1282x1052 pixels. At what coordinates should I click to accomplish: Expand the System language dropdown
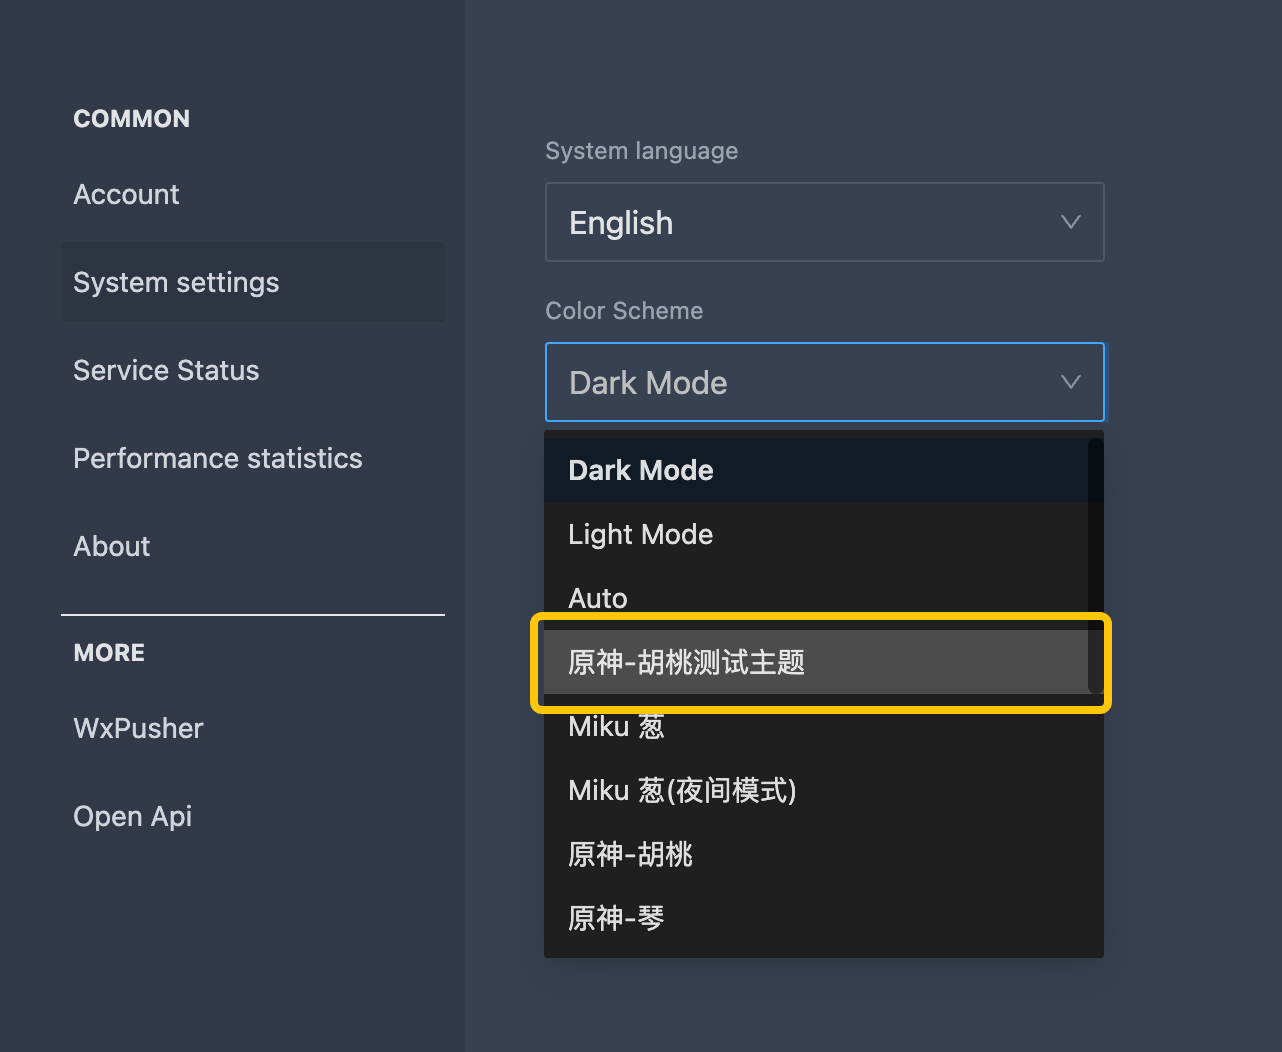(800, 222)
